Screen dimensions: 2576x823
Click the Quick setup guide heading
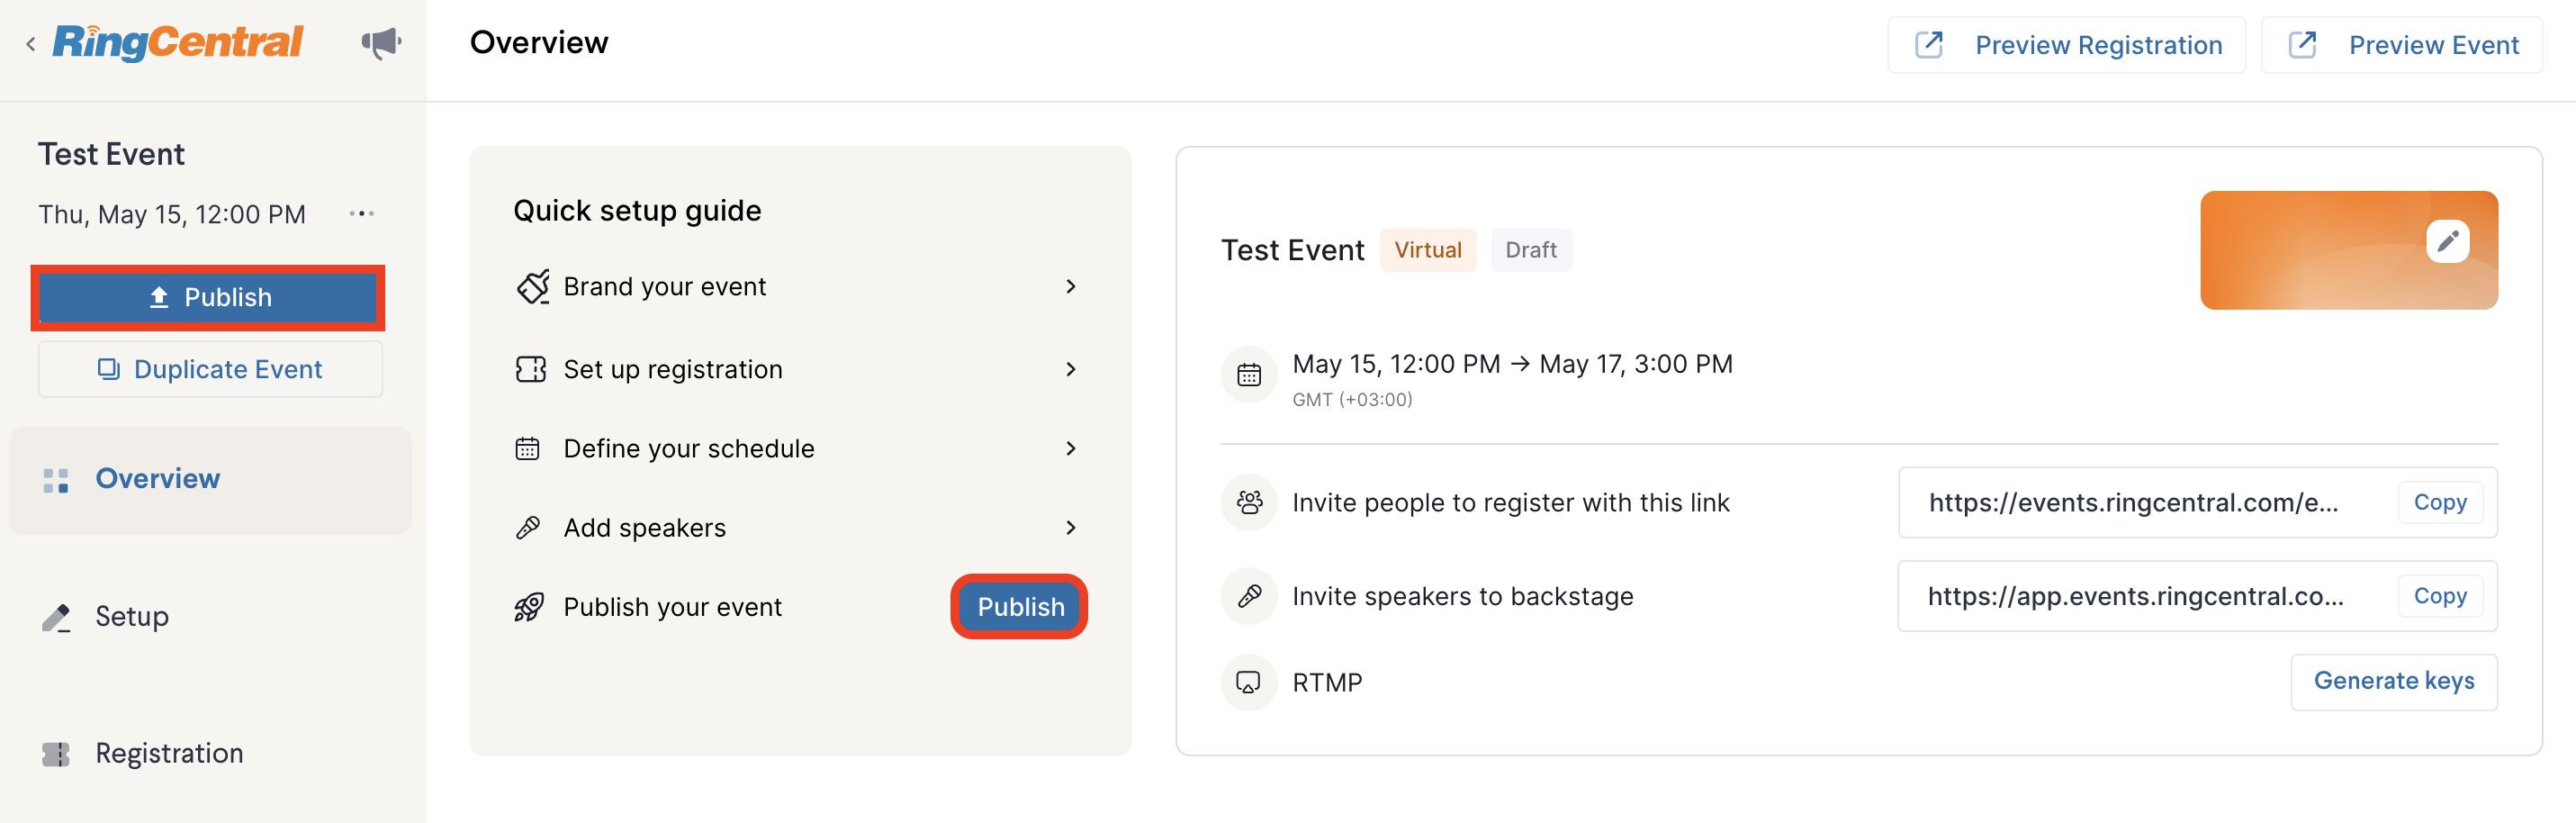coord(637,211)
